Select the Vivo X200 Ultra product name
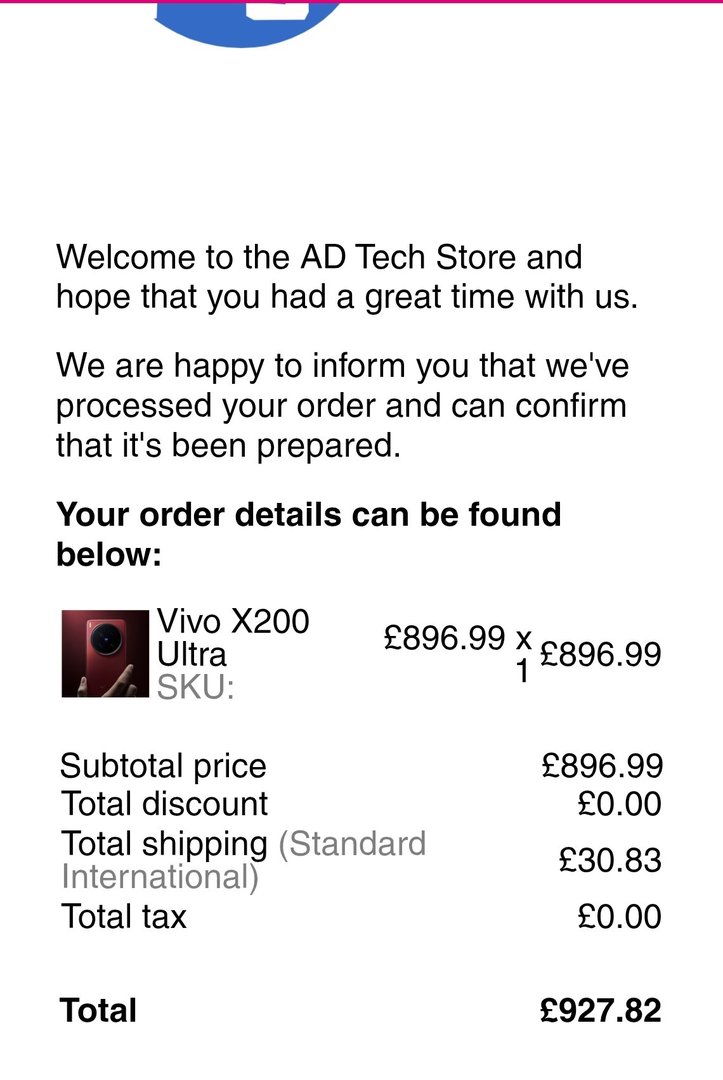 233,638
